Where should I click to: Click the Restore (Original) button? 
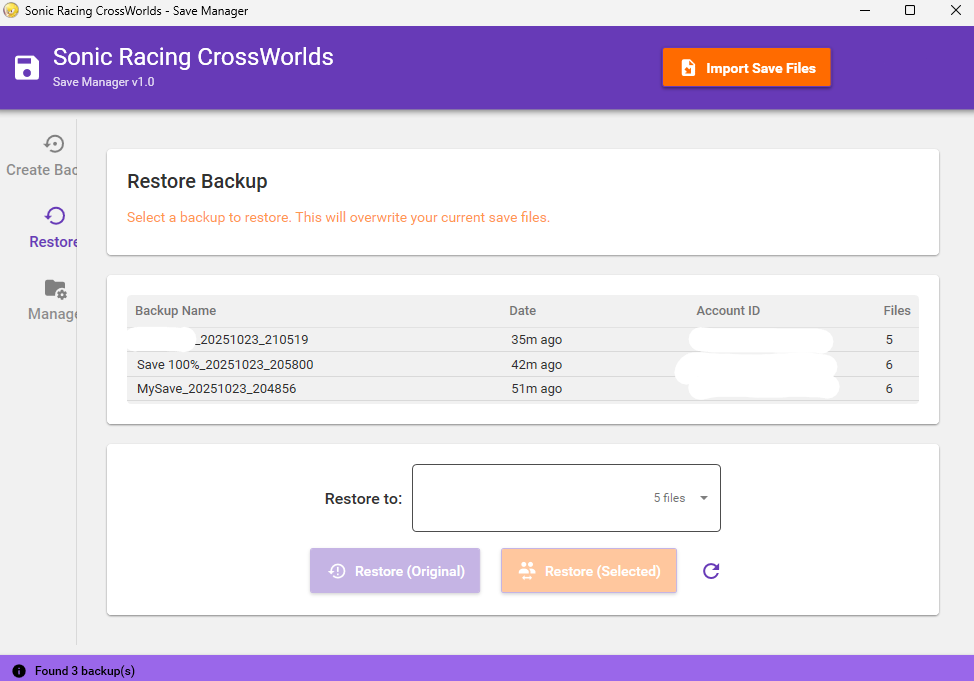point(394,571)
